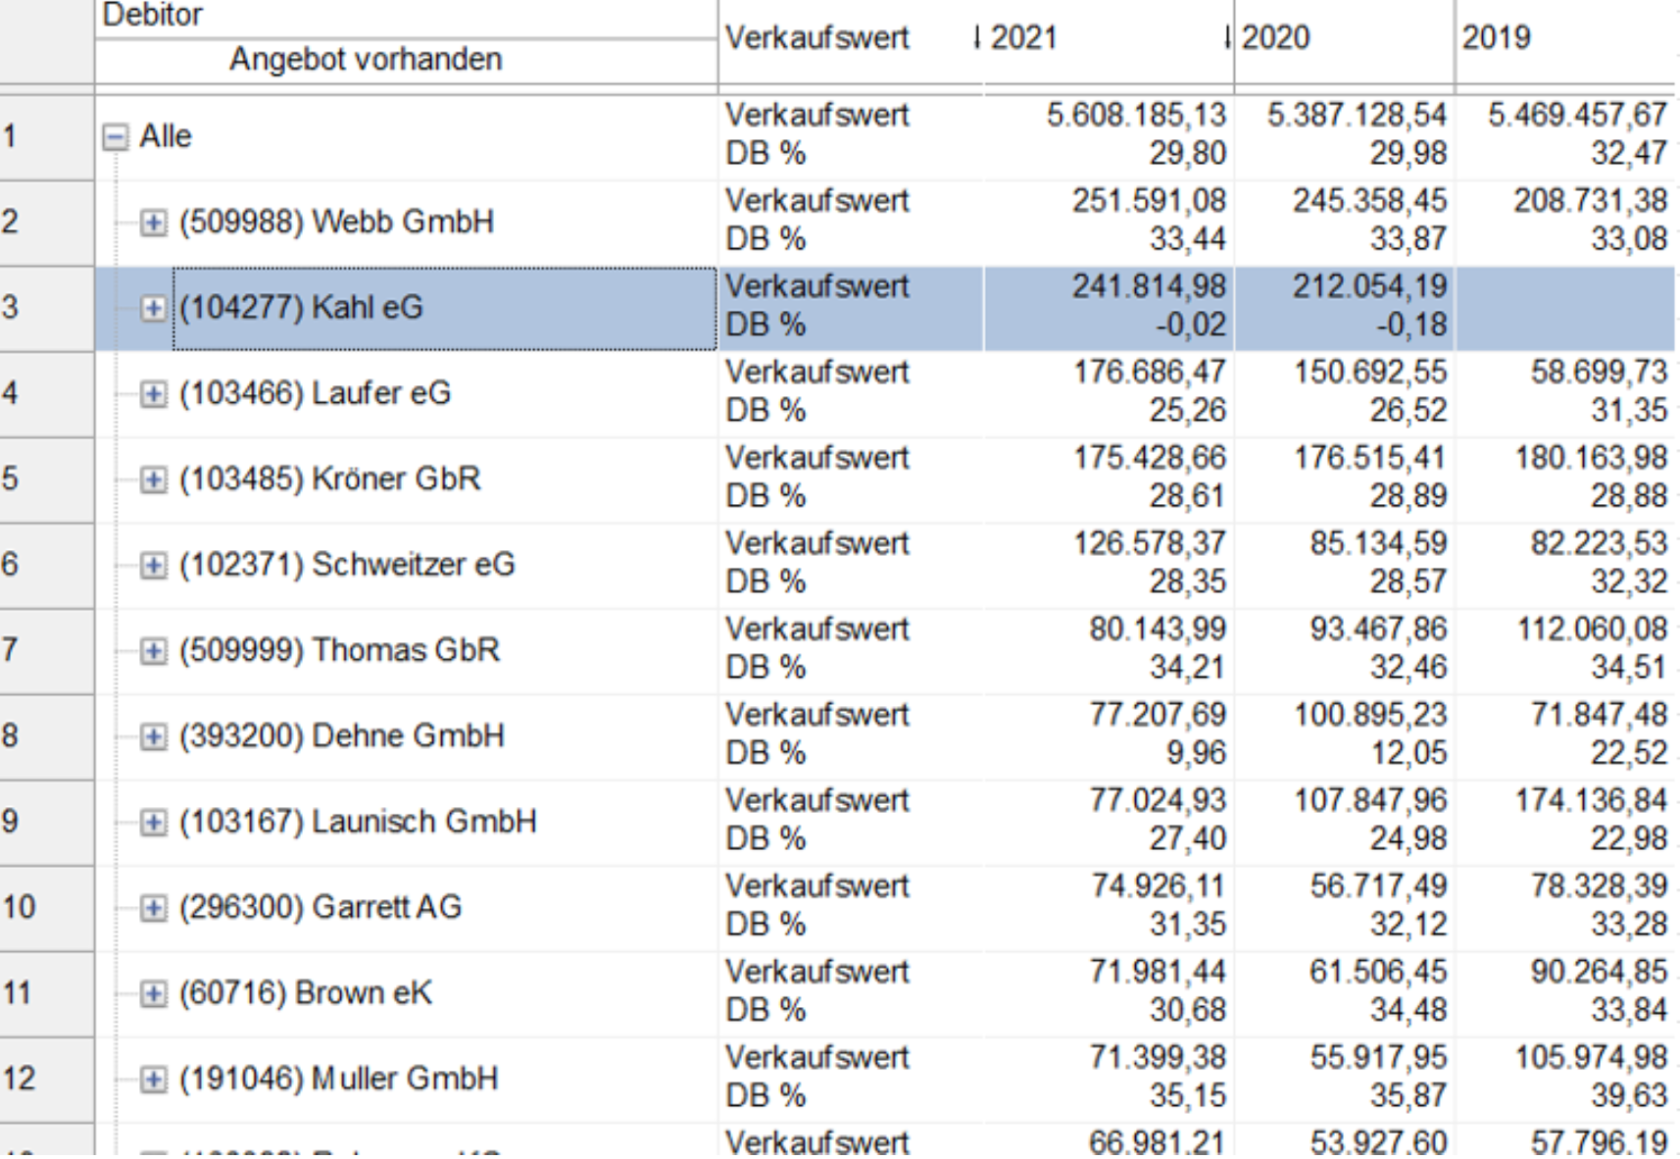
Task: Expand (393200) Dehne GmbH row
Action: 153,737
